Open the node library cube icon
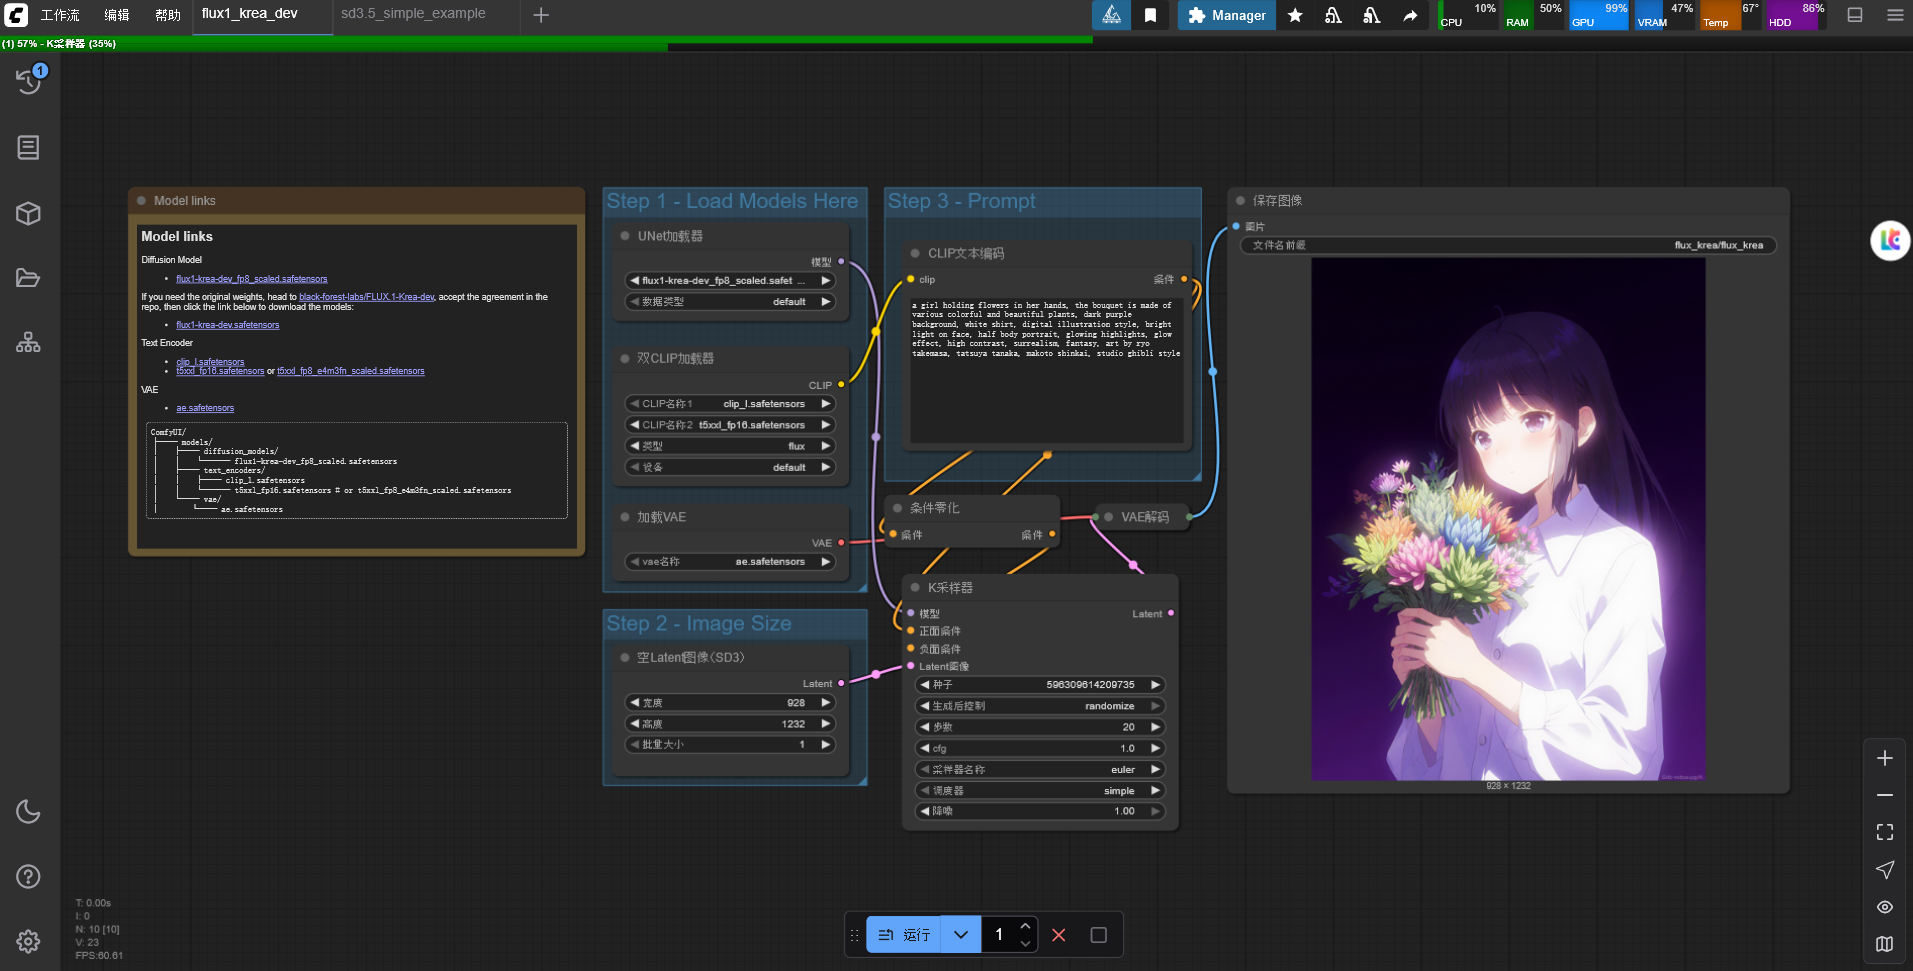This screenshot has height=971, width=1913. point(28,213)
